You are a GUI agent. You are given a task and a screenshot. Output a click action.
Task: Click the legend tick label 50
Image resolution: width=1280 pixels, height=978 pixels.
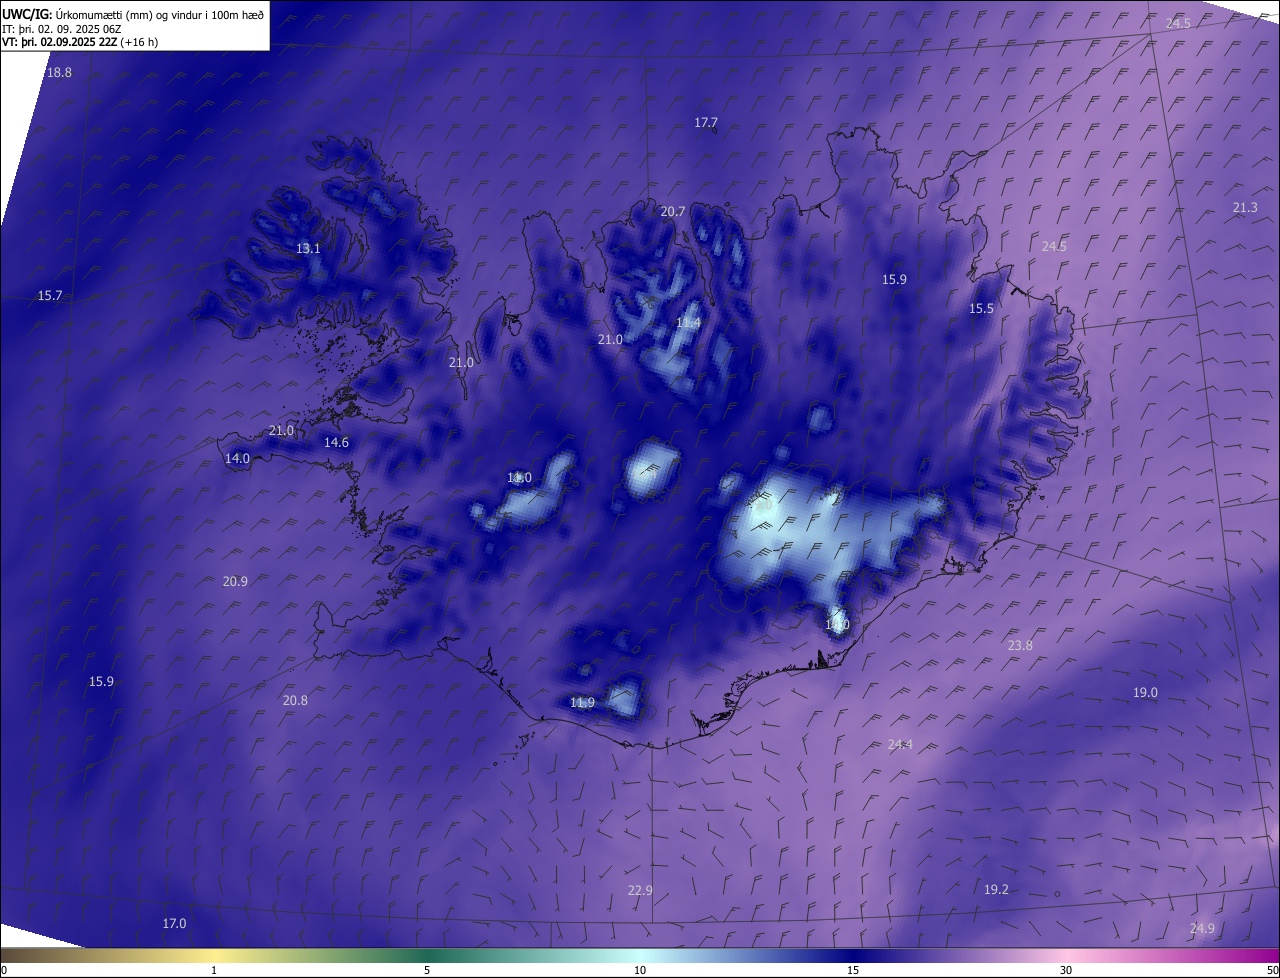1272,970
